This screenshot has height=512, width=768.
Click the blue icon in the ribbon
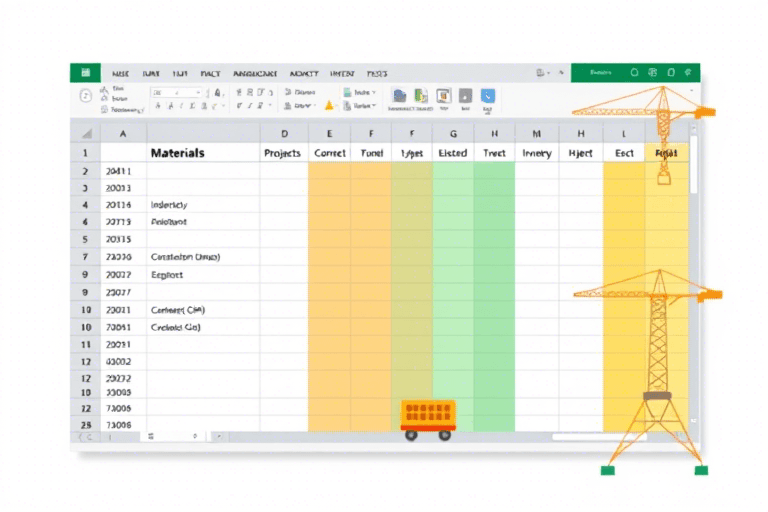pos(488,96)
